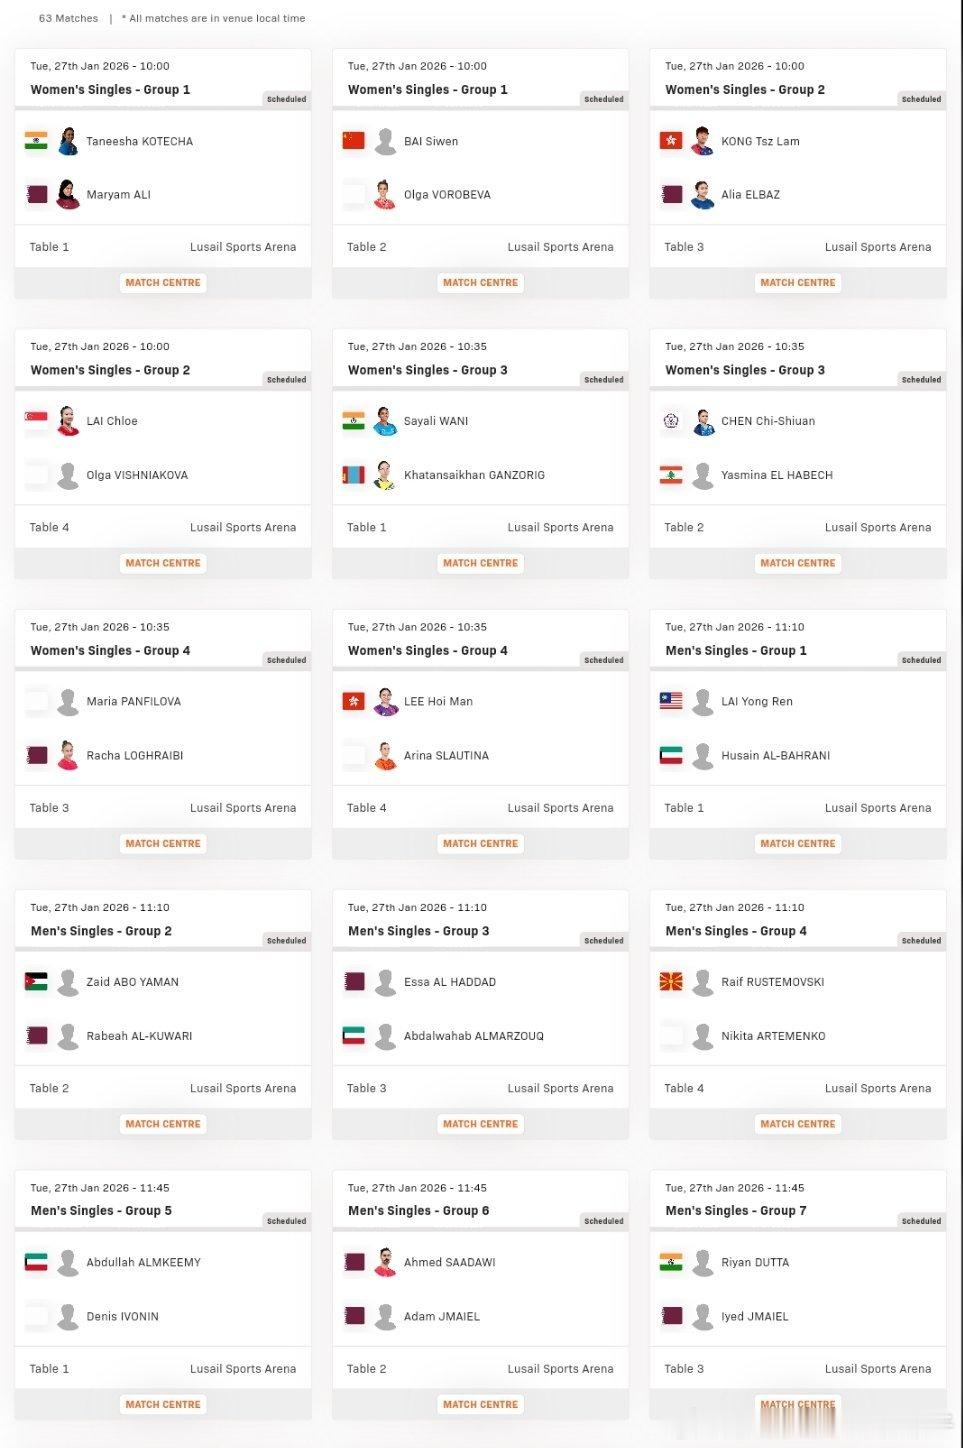Screen dimensions: 963x1448
Task: Click Ahmed SAADAWI's player photo
Action: (385, 1262)
